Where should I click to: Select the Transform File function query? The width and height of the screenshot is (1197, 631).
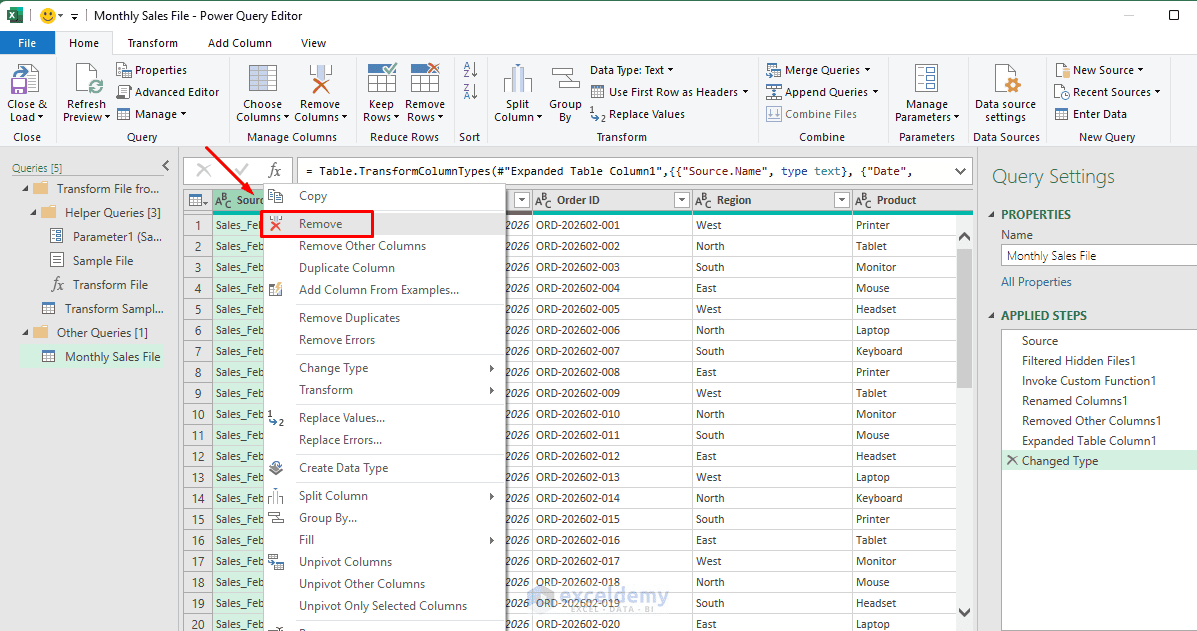[99, 285]
